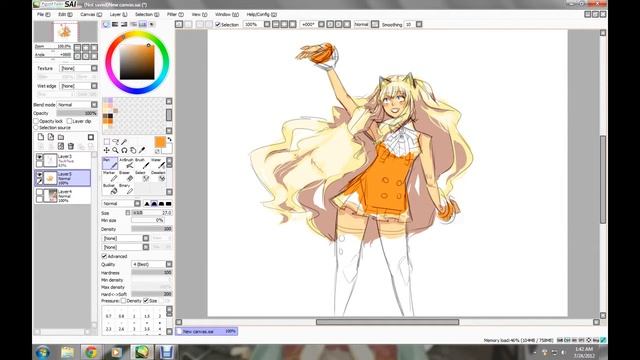Choose the lasso selection tool
Screen dimensions: 640x360
116,142
